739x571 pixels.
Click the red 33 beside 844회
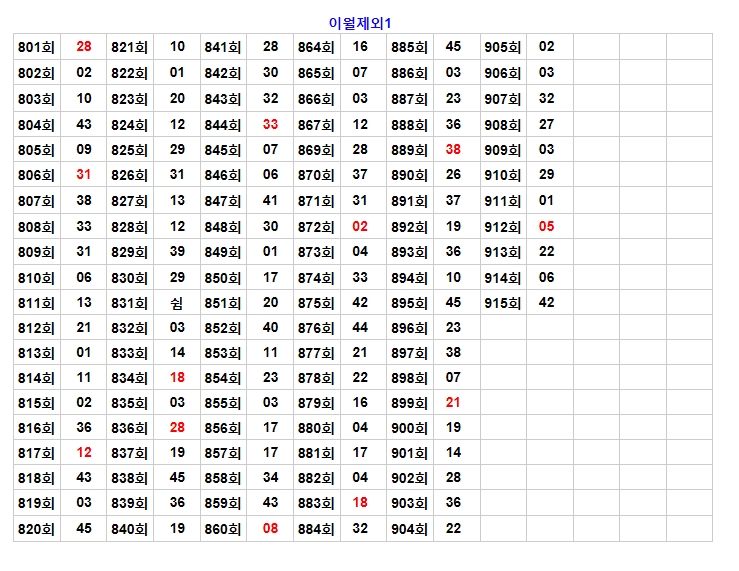click(271, 125)
